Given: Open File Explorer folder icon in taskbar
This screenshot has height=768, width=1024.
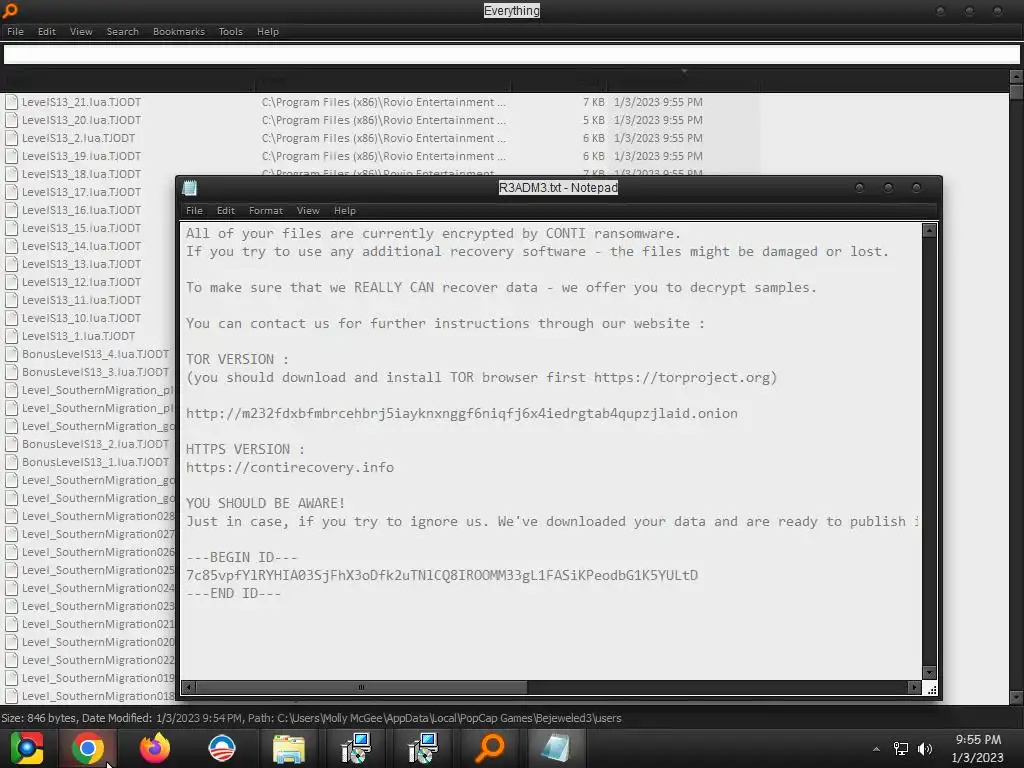Looking at the screenshot, I should tap(288, 748).
